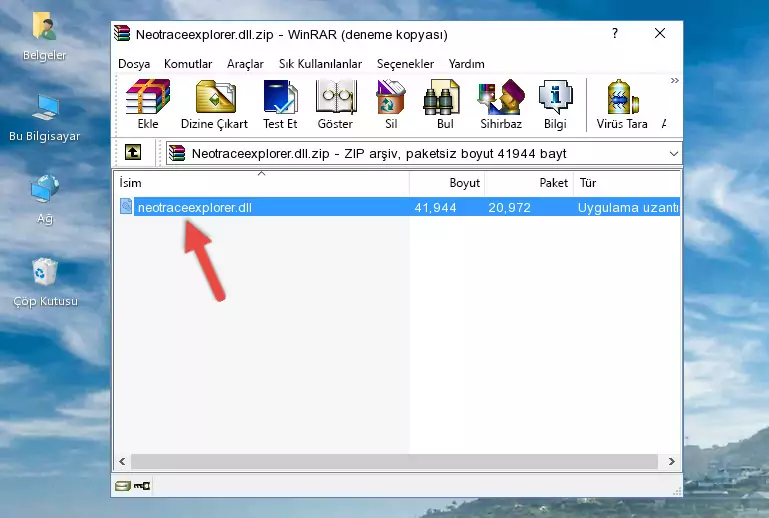Start Virüs Tara scan
The width and height of the screenshot is (769, 518).
pos(622,104)
